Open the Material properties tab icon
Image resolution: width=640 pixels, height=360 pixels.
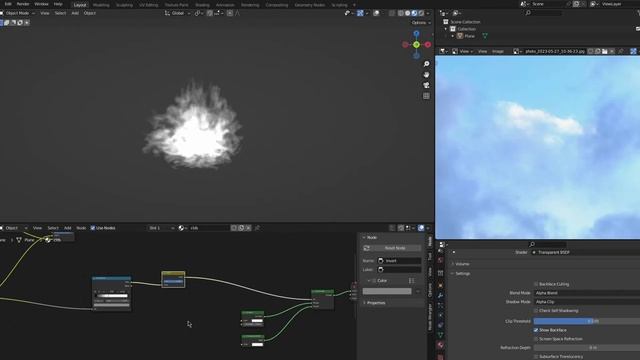point(440,345)
